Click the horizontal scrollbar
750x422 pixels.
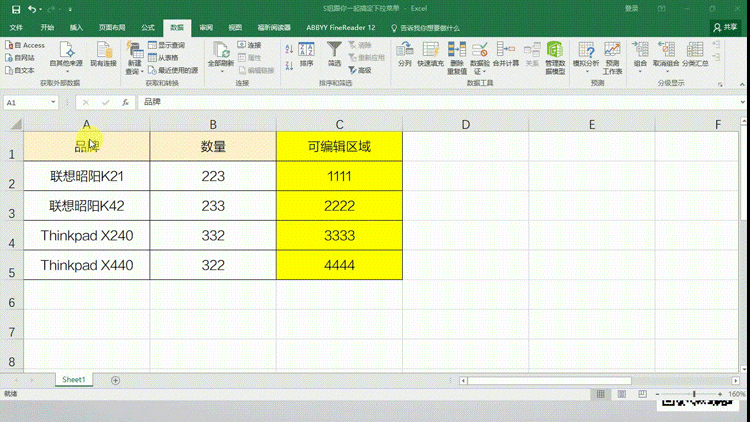click(549, 381)
